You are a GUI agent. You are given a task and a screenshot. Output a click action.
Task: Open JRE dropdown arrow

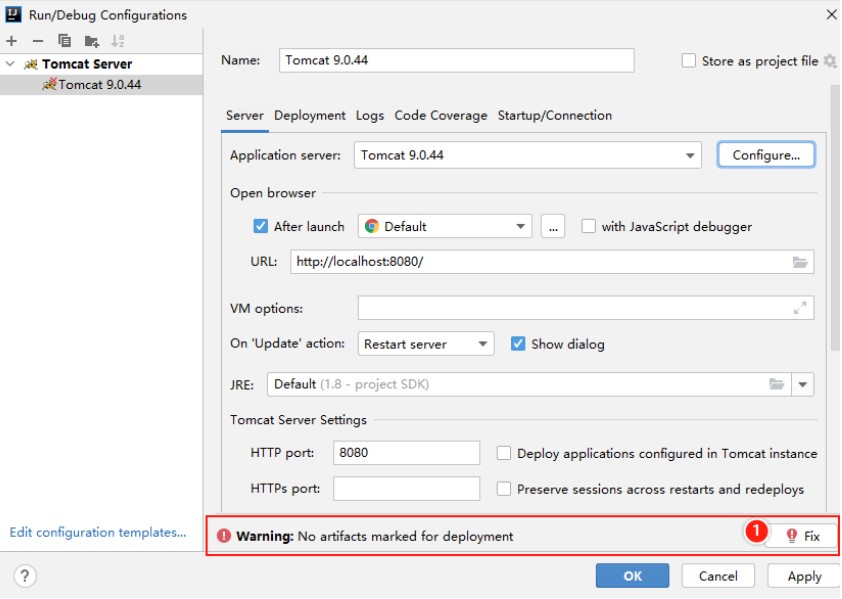[803, 384]
